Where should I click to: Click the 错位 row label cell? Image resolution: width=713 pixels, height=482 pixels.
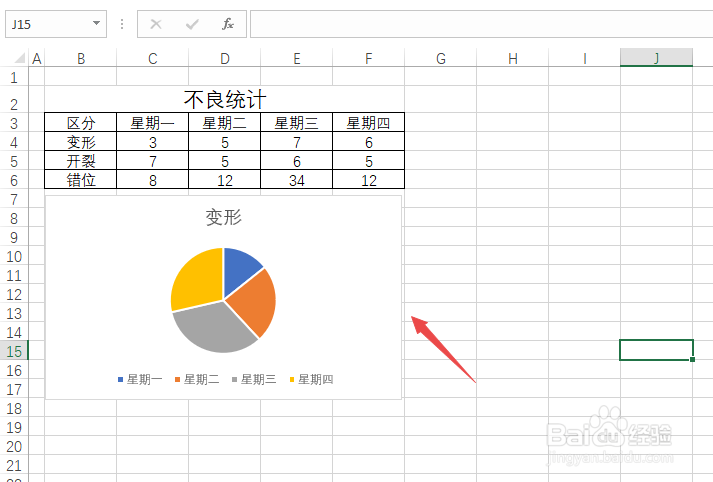coord(80,180)
